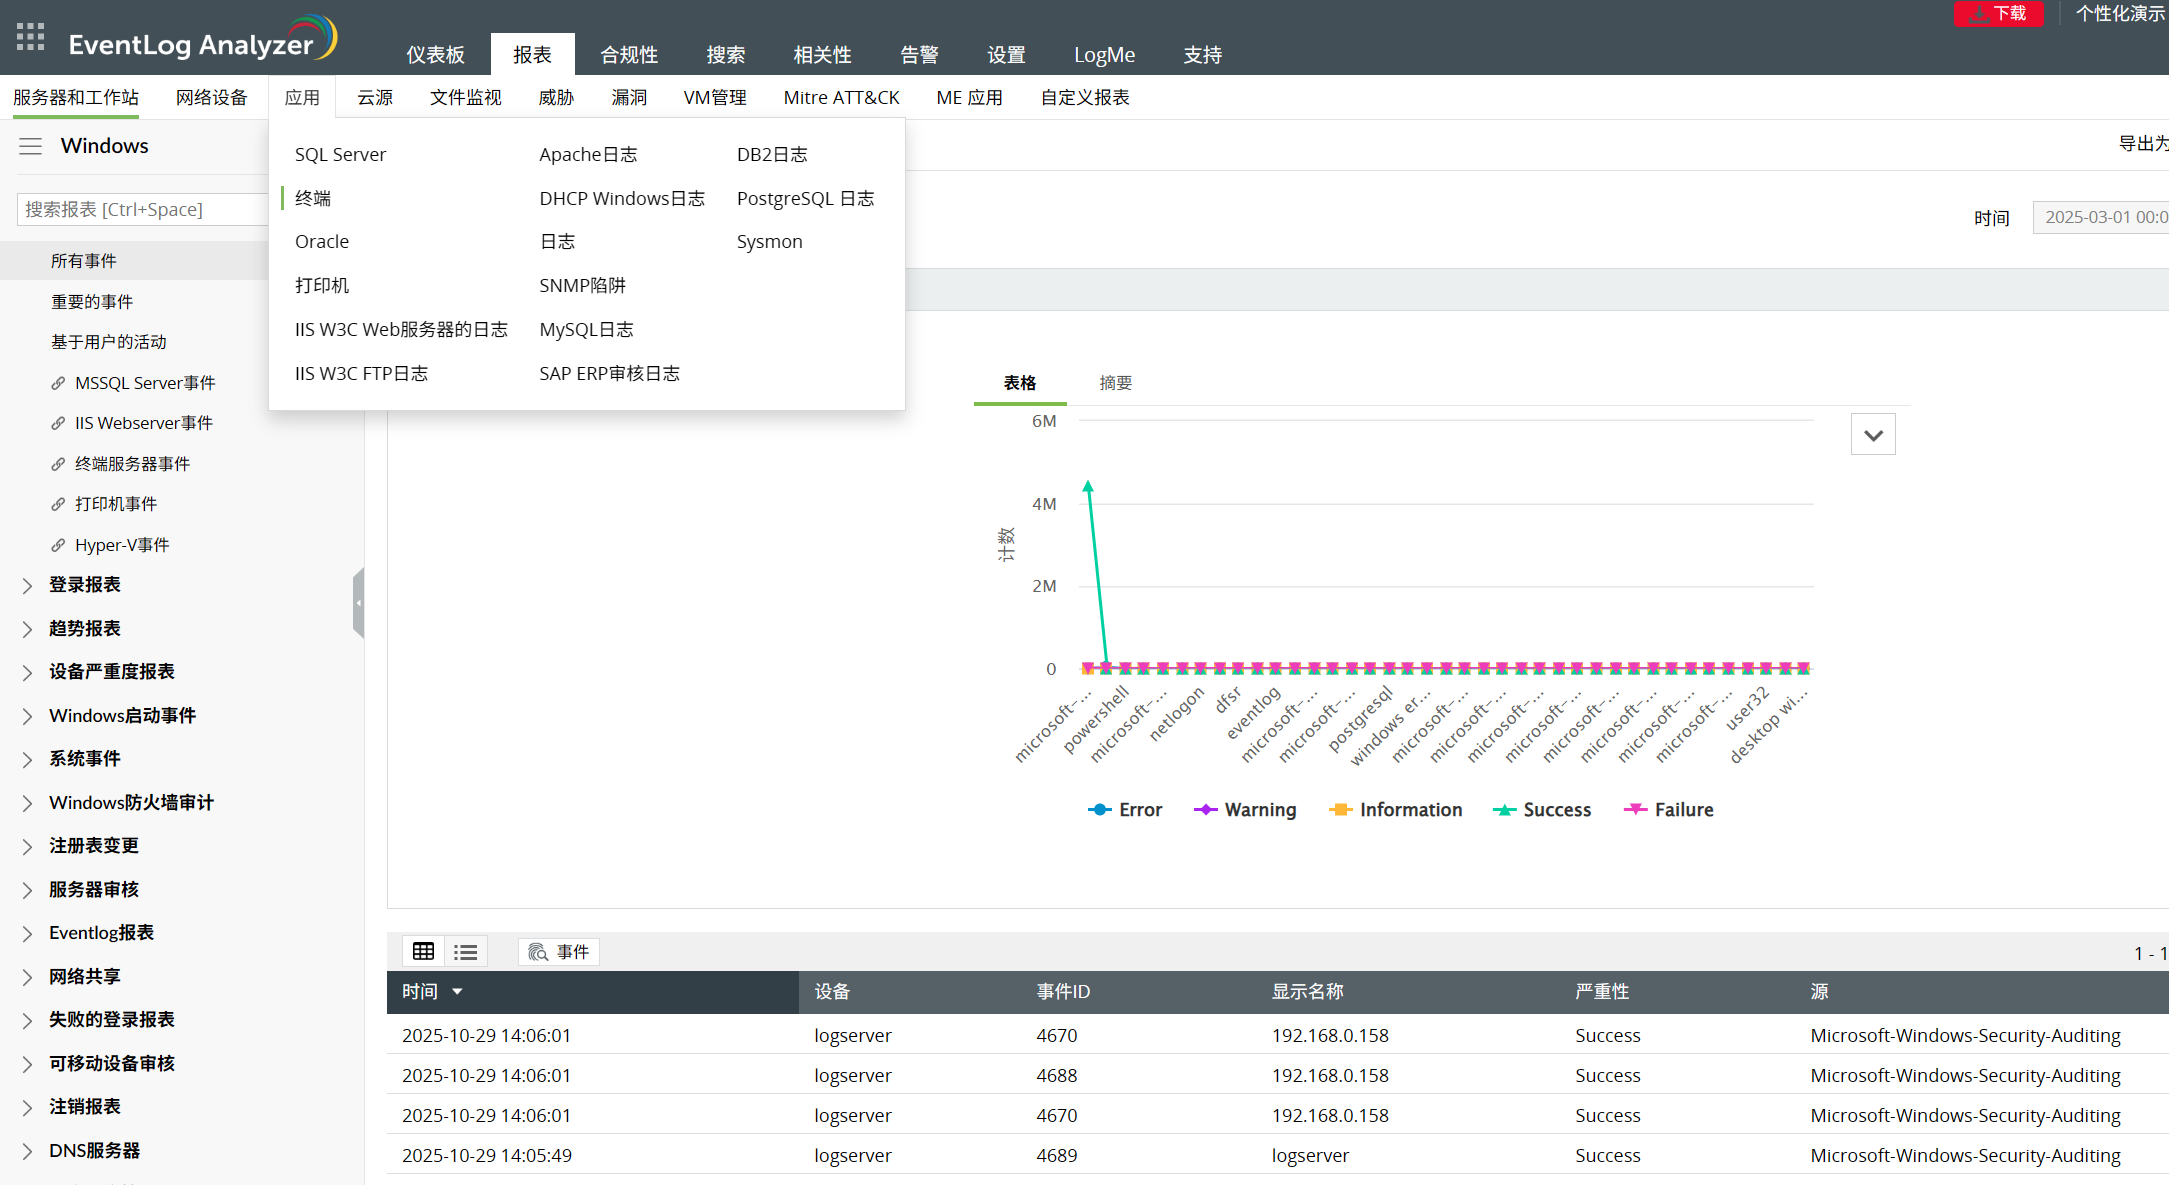Switch to grid table view icon
Image resolution: width=2169 pixels, height=1185 pixels.
click(424, 951)
